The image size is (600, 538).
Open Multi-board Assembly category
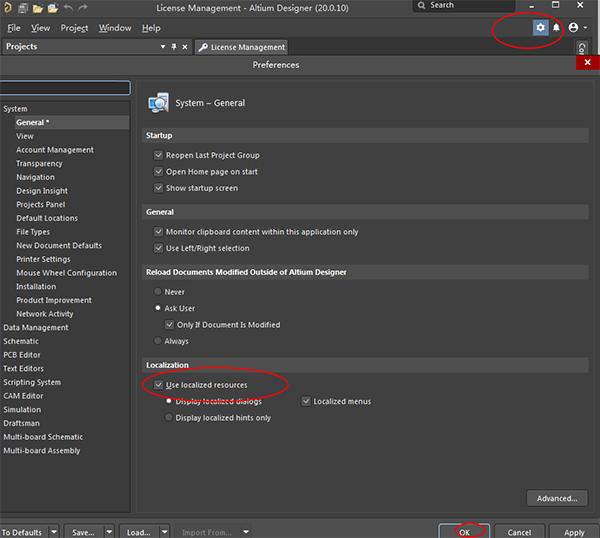coord(42,450)
